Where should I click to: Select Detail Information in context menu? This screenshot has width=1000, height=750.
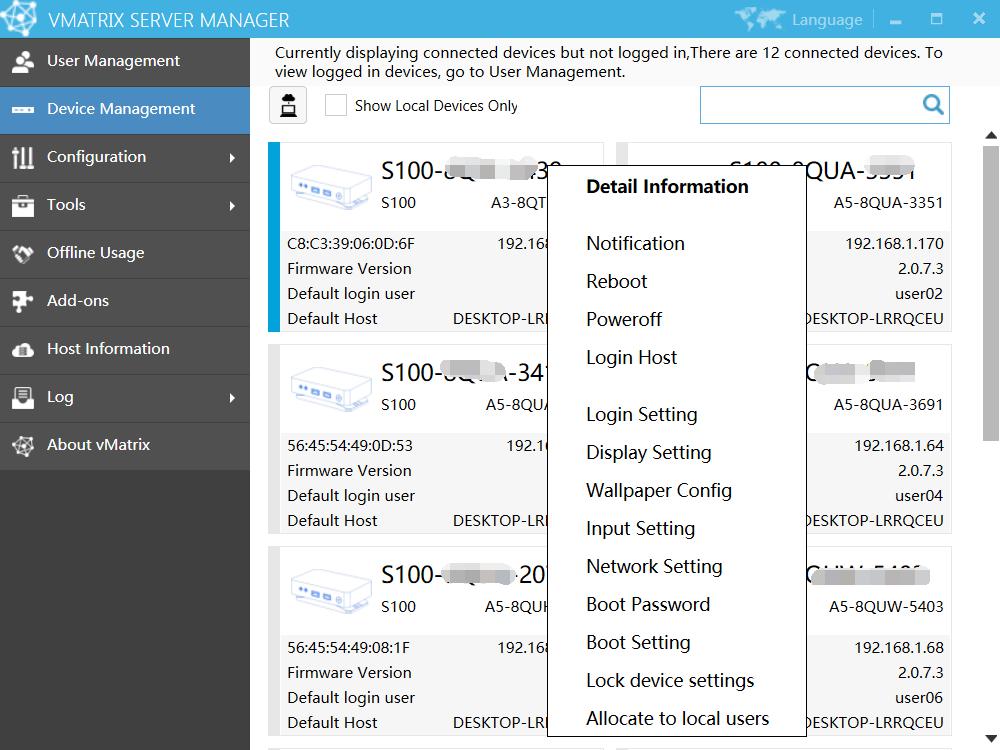[667, 186]
